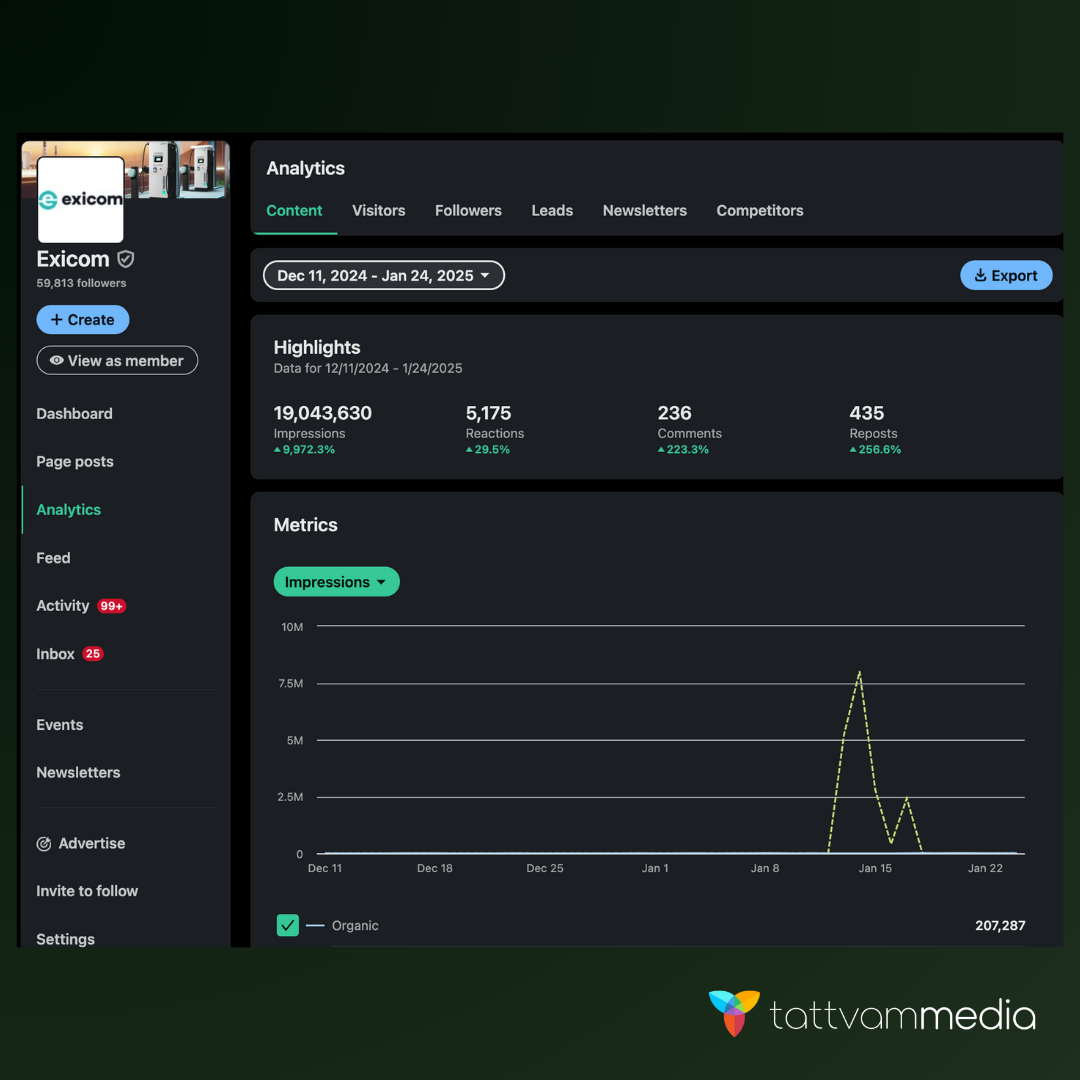This screenshot has height=1080, width=1080.
Task: Open Page posts in the sidebar
Action: (75, 462)
